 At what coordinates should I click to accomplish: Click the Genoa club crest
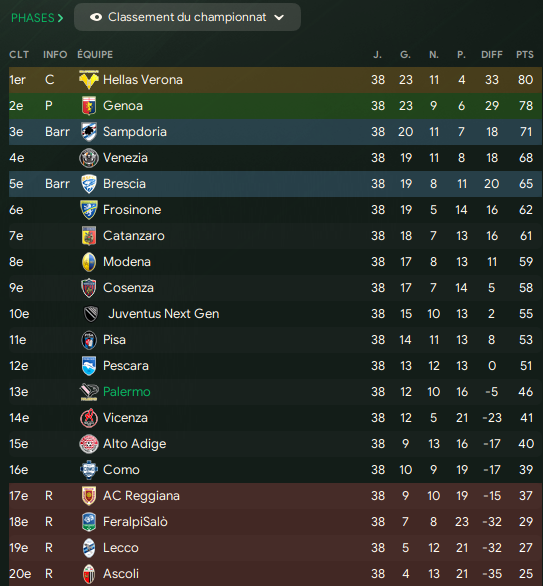(x=89, y=106)
